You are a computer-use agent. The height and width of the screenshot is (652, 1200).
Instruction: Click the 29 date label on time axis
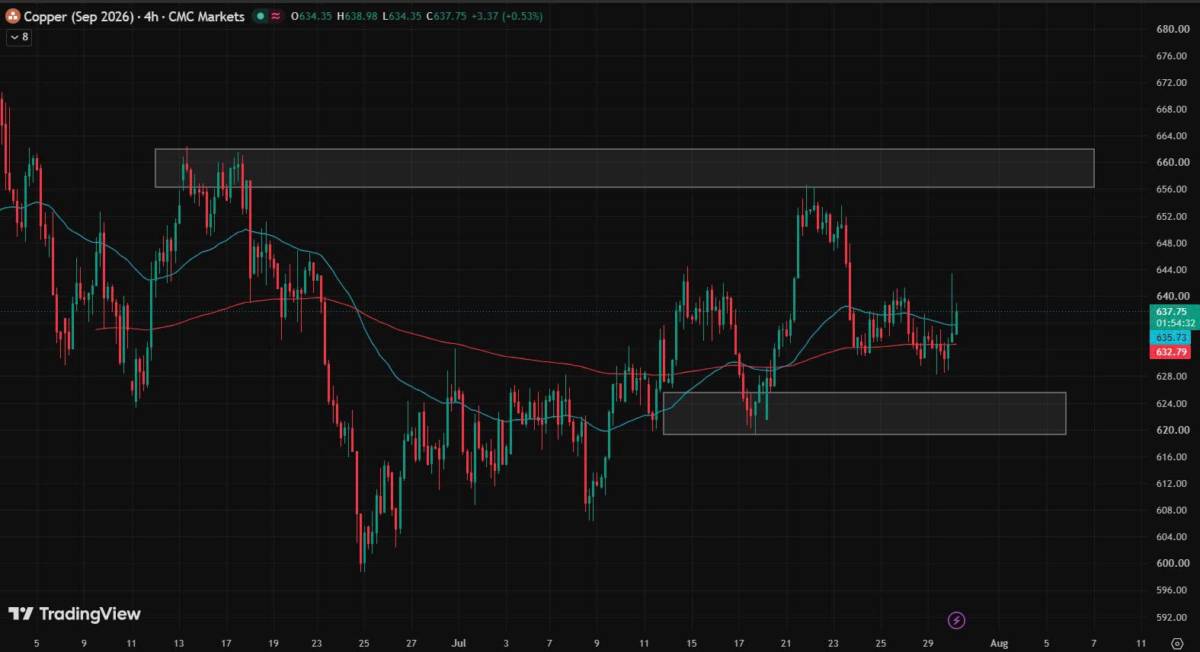[x=929, y=643]
